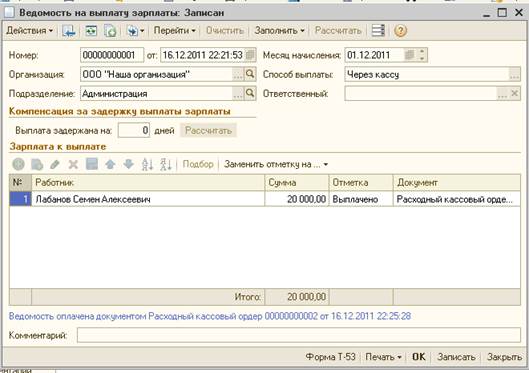Open the Организация magnifier lookup icon
This screenshot has height=373, width=529.
click(250, 74)
